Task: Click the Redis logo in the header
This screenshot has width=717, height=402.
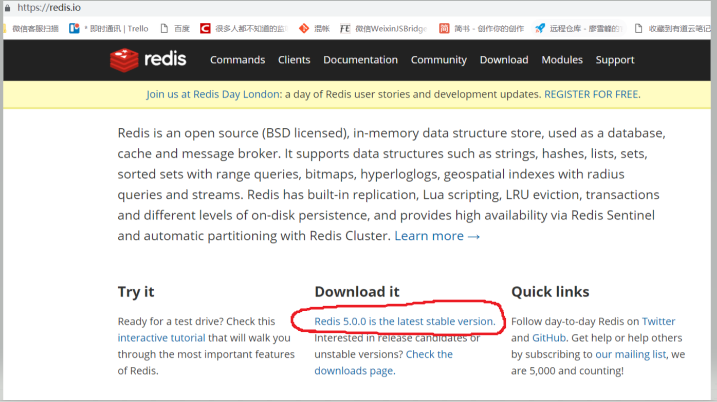Action: (x=148, y=60)
